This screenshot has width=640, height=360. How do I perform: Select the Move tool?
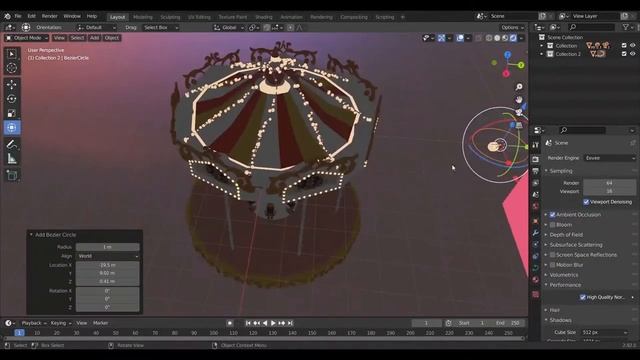click(x=12, y=84)
